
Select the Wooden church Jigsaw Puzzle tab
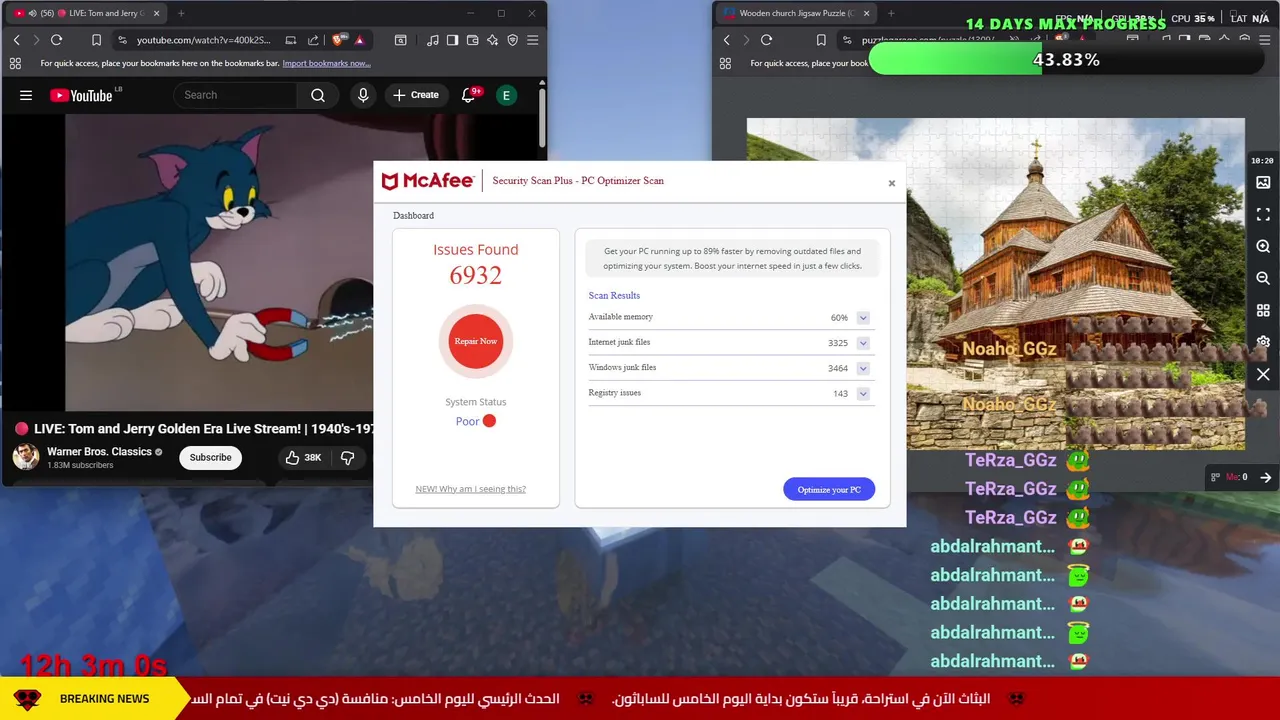pyautogui.click(x=795, y=13)
